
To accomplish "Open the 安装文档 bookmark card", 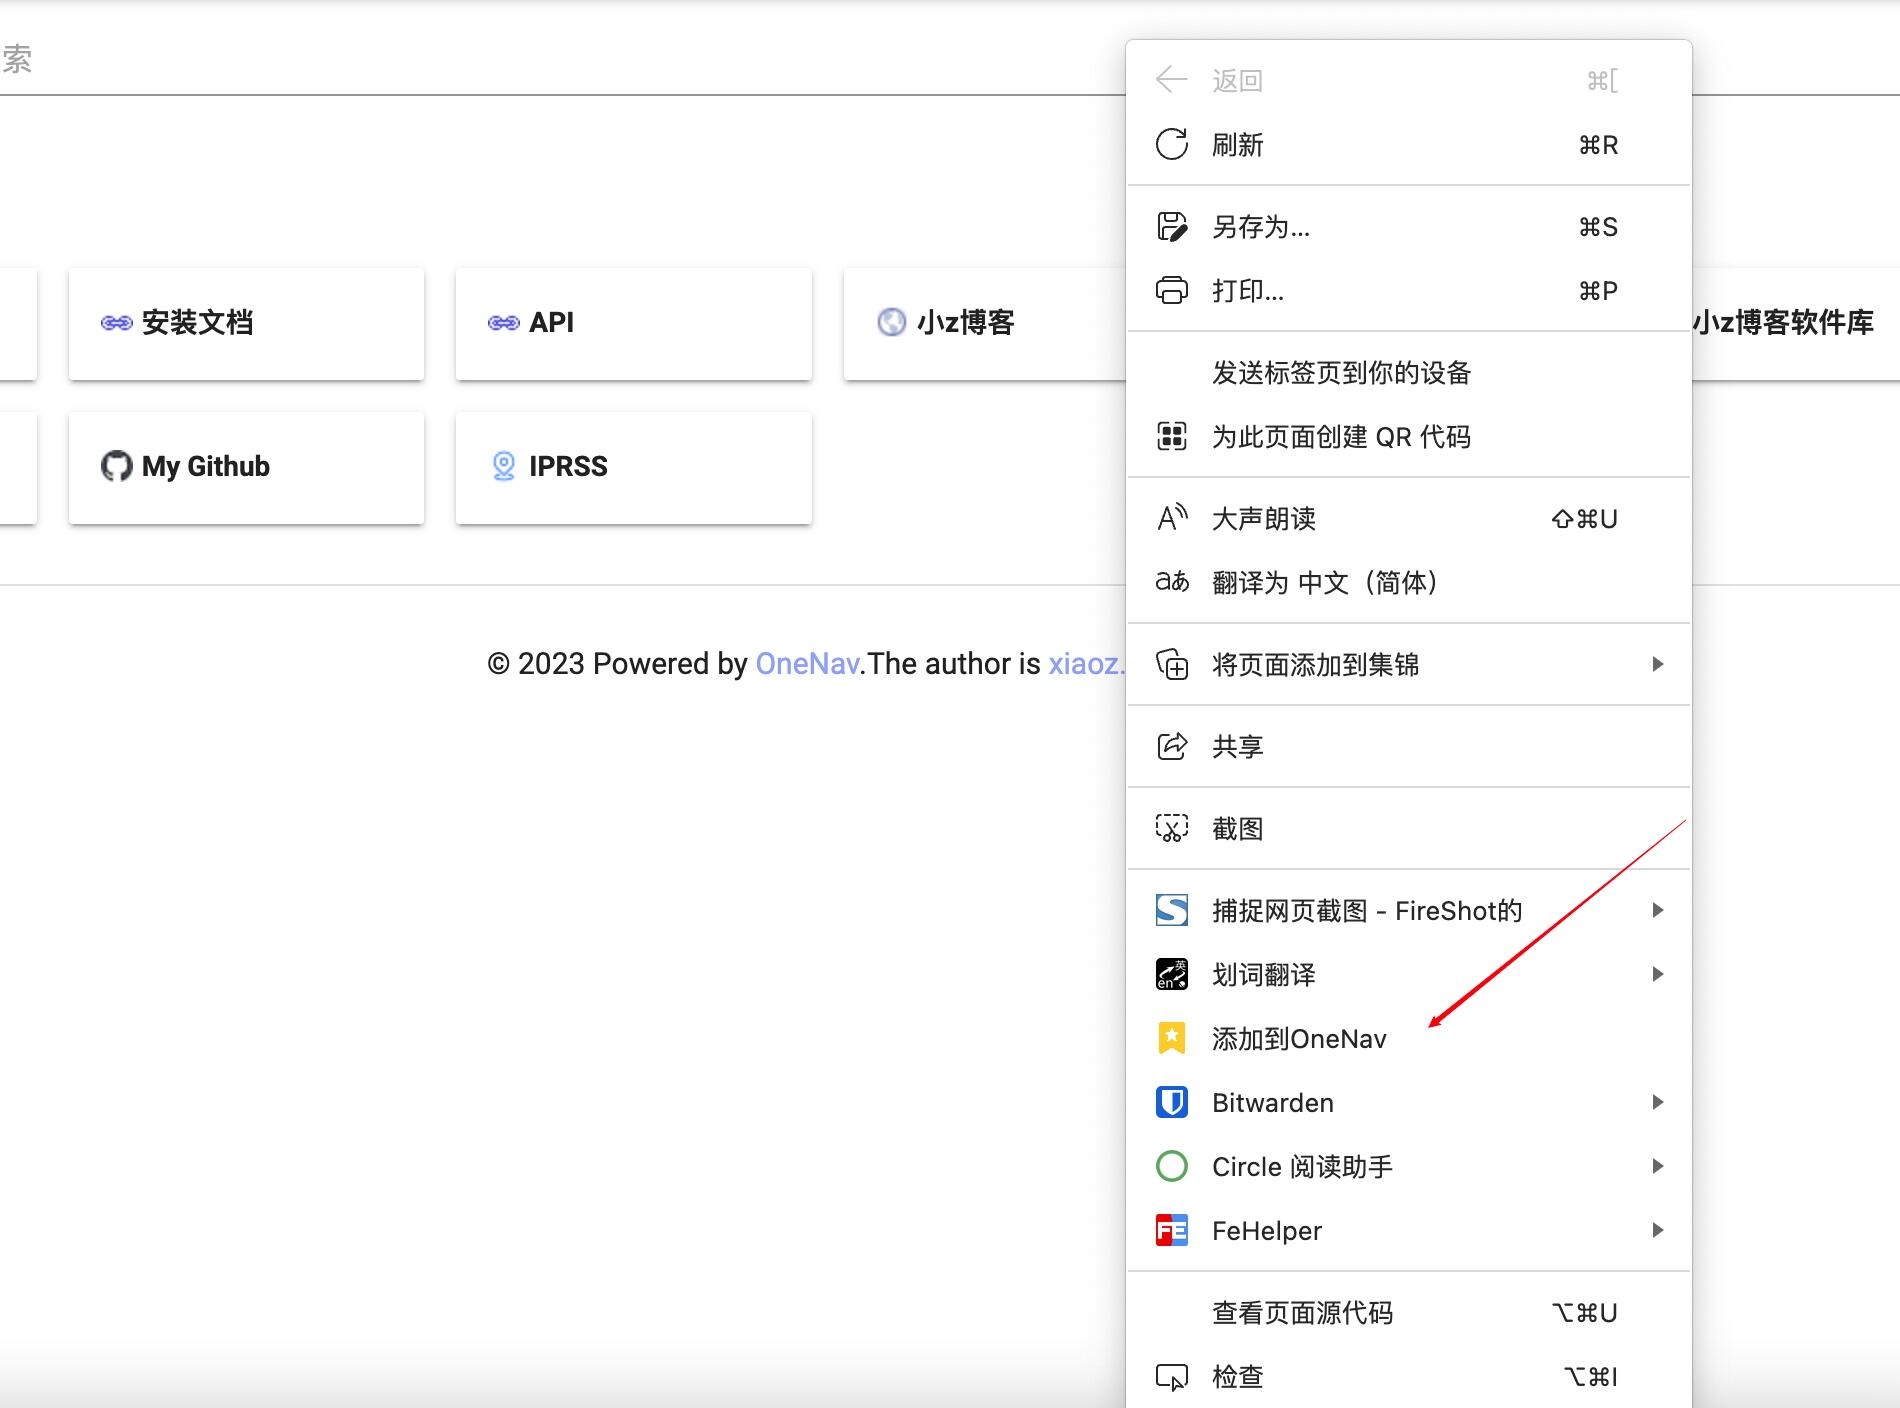I will [246, 323].
